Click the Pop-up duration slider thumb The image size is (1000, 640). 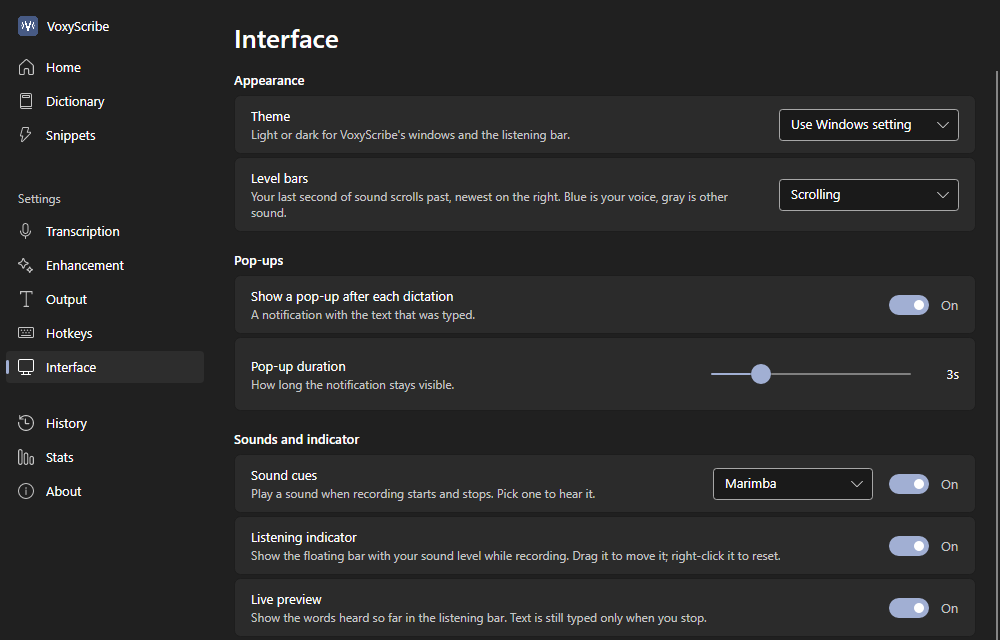[x=760, y=374]
